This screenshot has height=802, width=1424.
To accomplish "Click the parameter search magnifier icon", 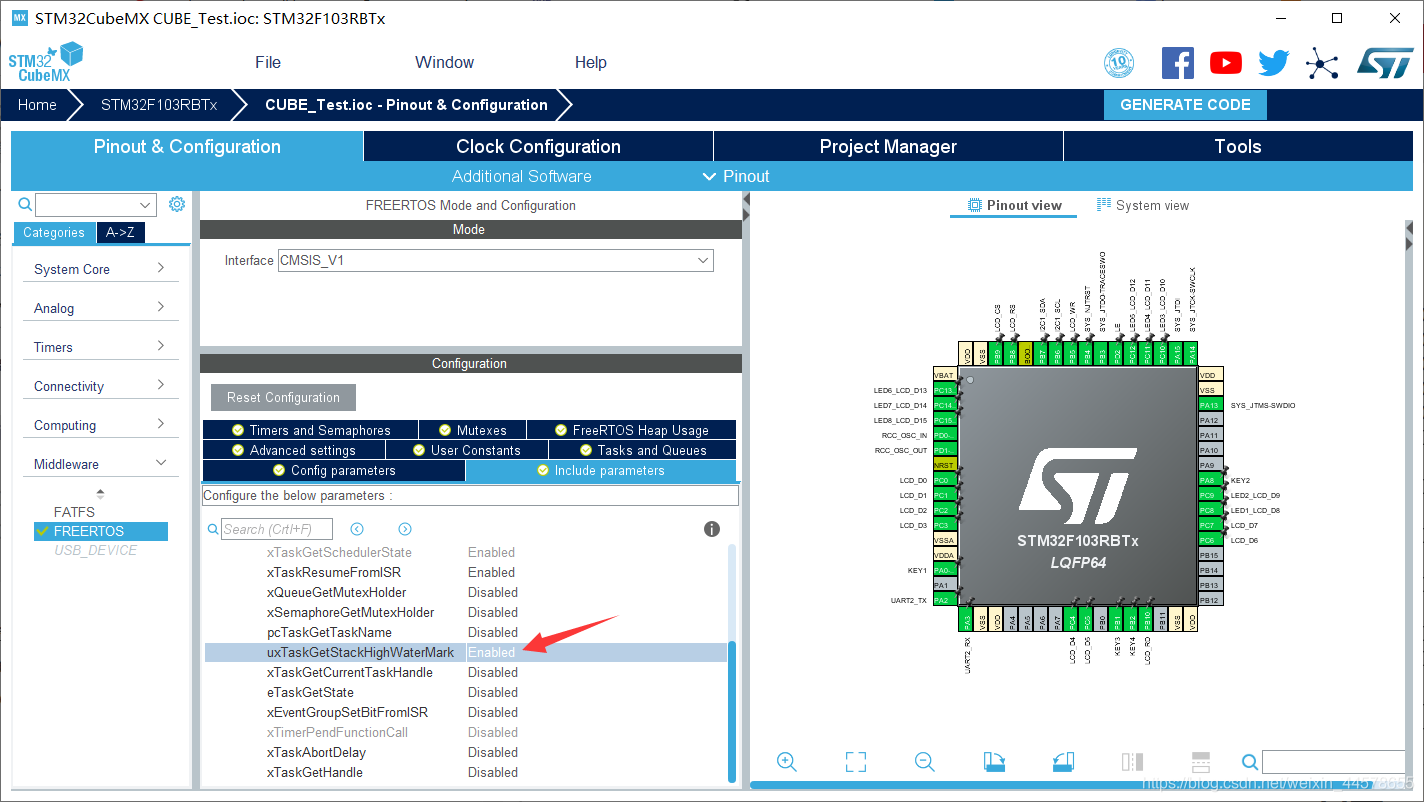I will (x=213, y=529).
